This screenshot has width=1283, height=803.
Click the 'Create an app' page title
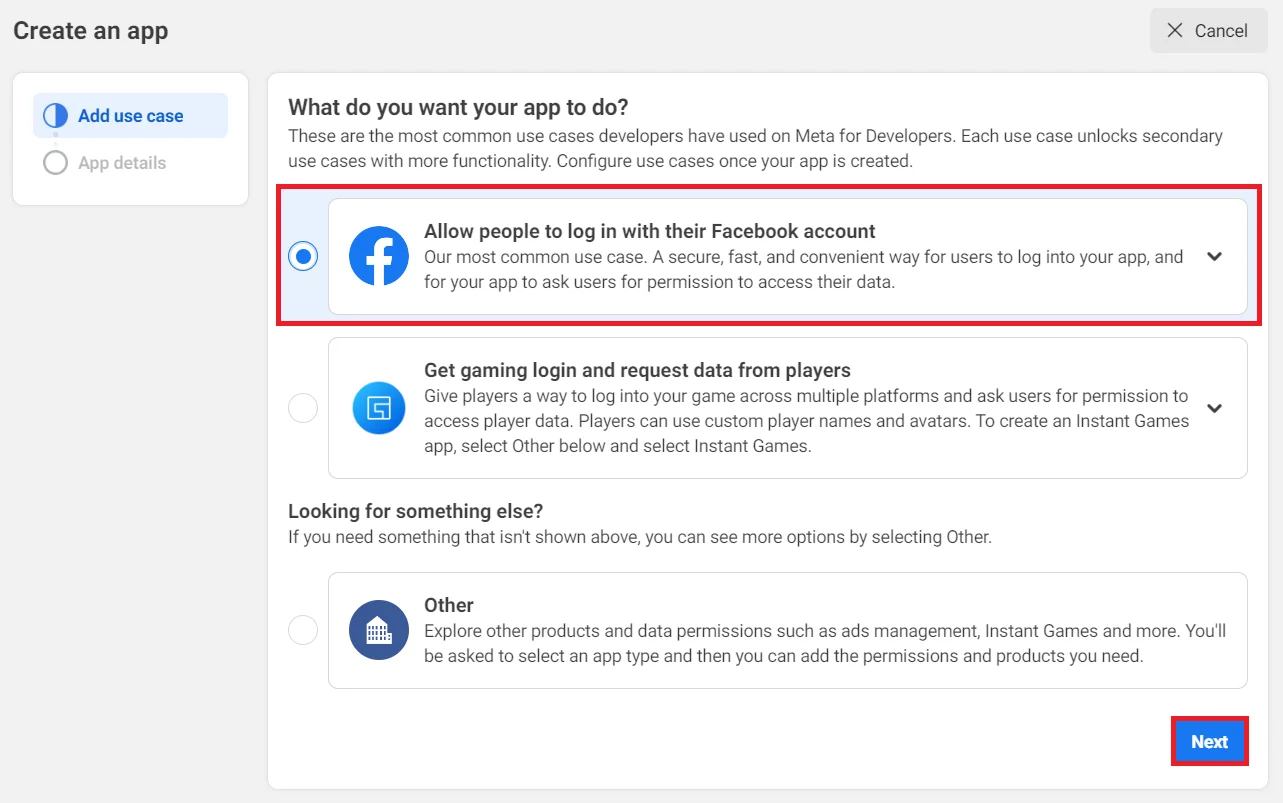coord(91,31)
